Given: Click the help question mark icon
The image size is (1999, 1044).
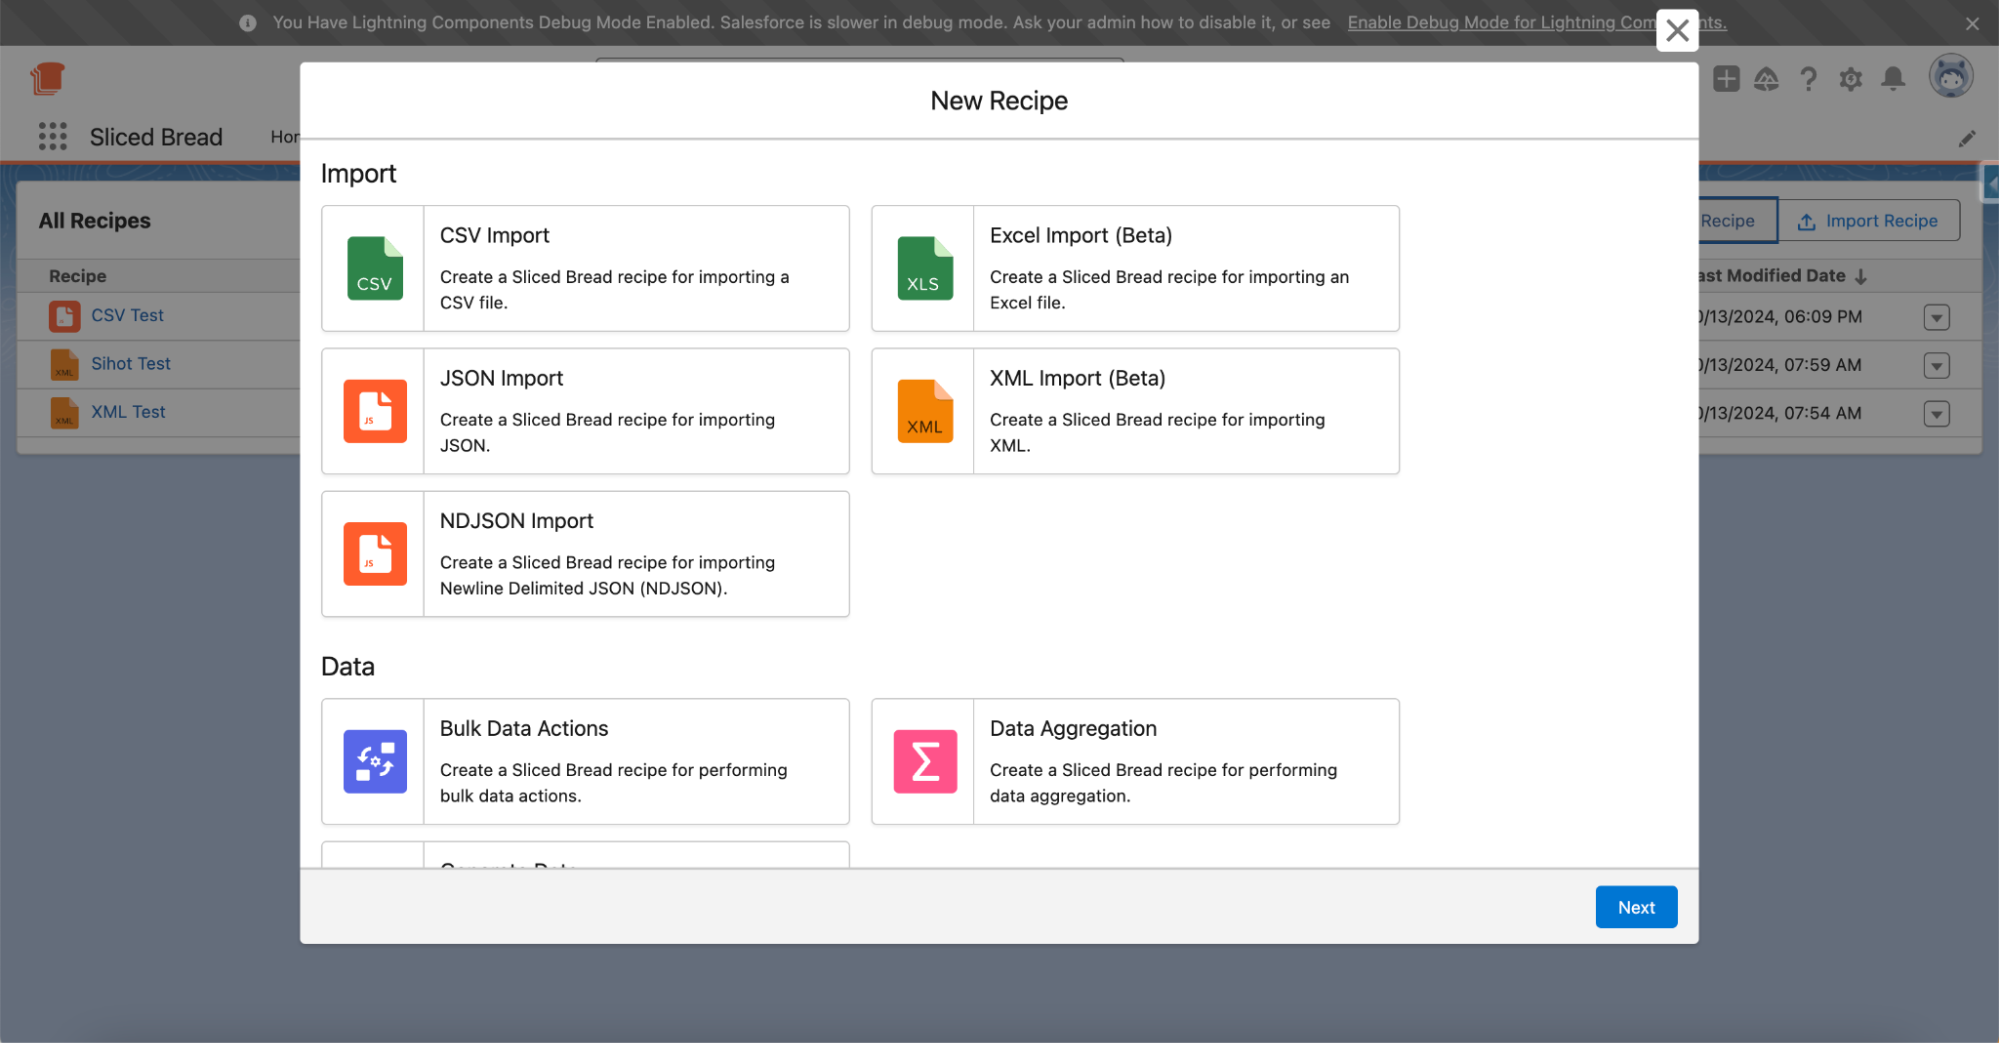Looking at the screenshot, I should [1808, 79].
